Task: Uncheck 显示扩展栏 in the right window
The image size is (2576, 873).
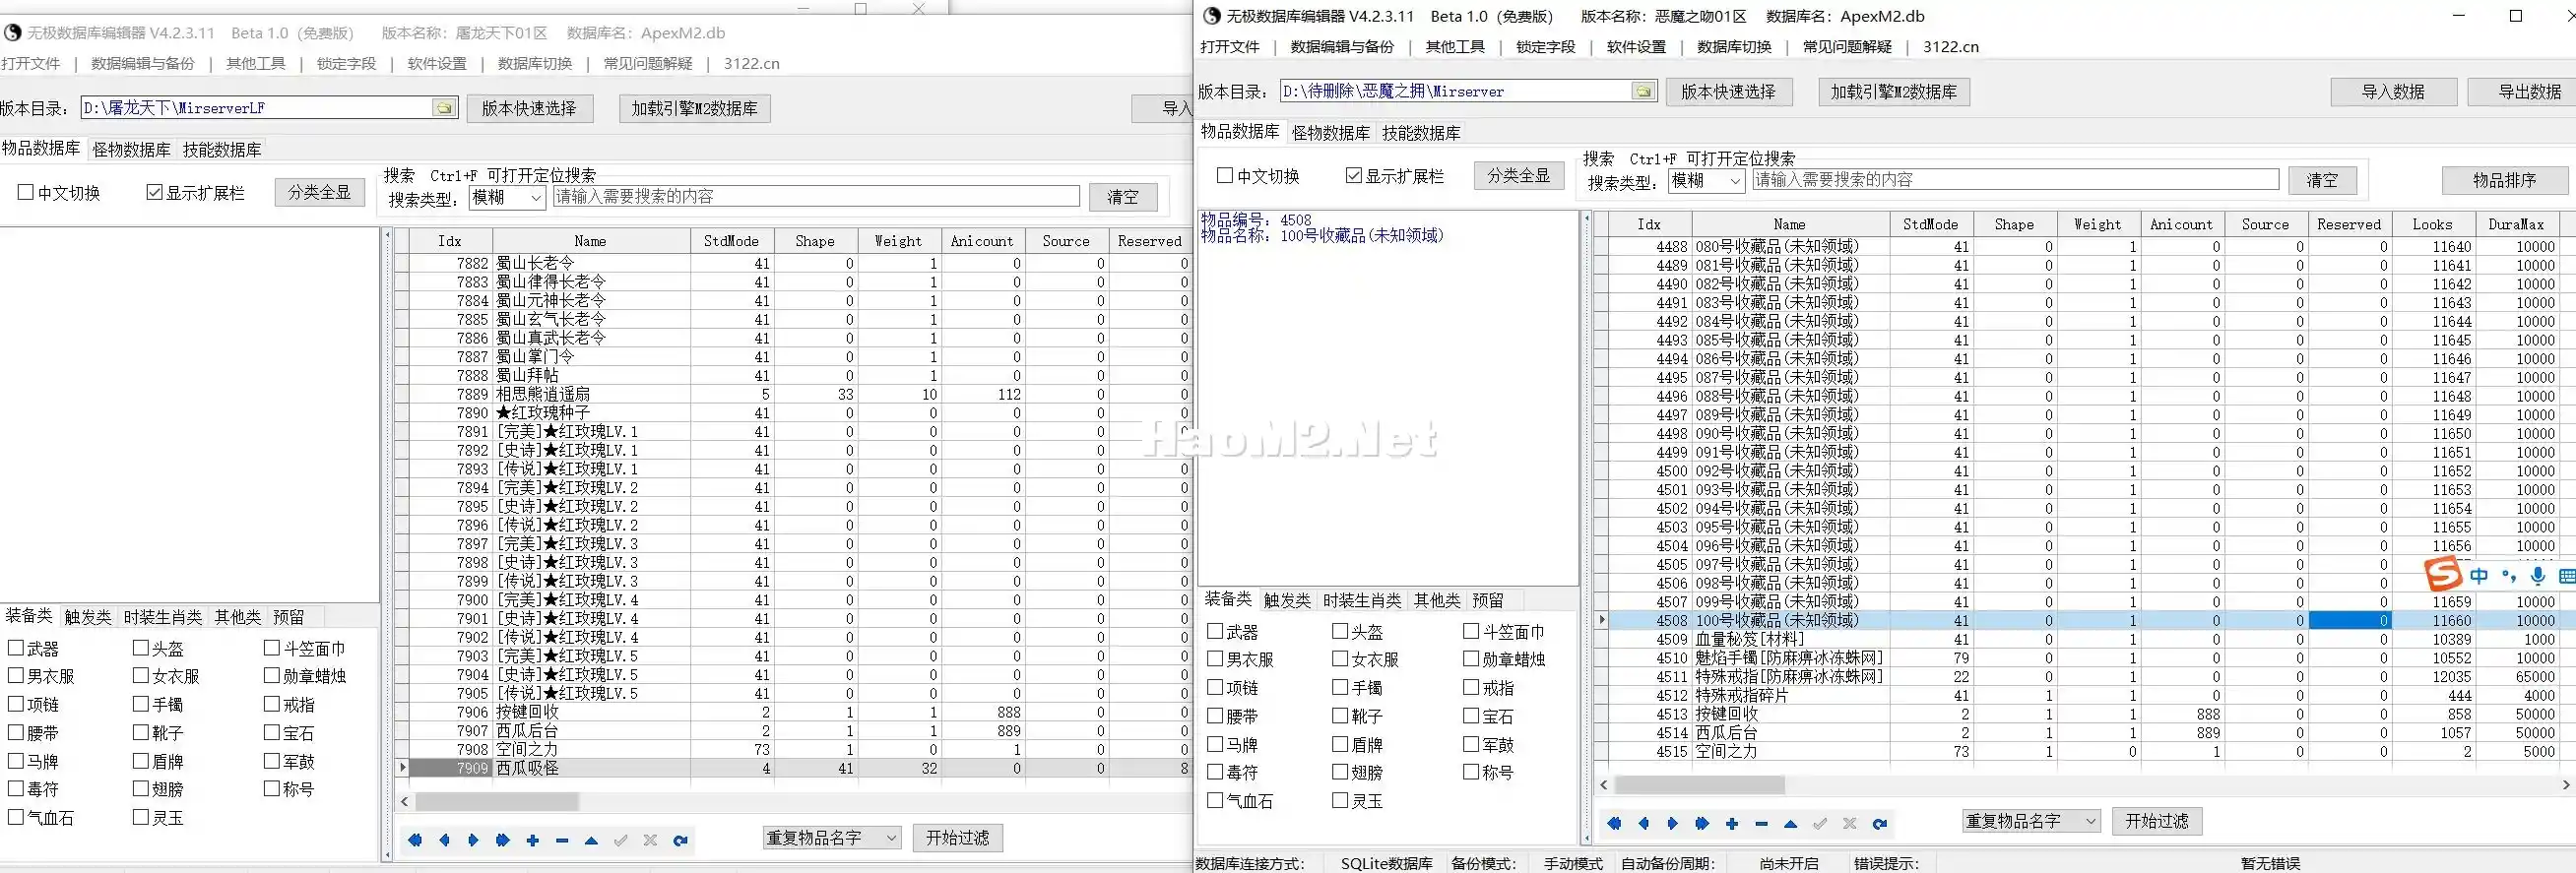Action: click(1353, 175)
